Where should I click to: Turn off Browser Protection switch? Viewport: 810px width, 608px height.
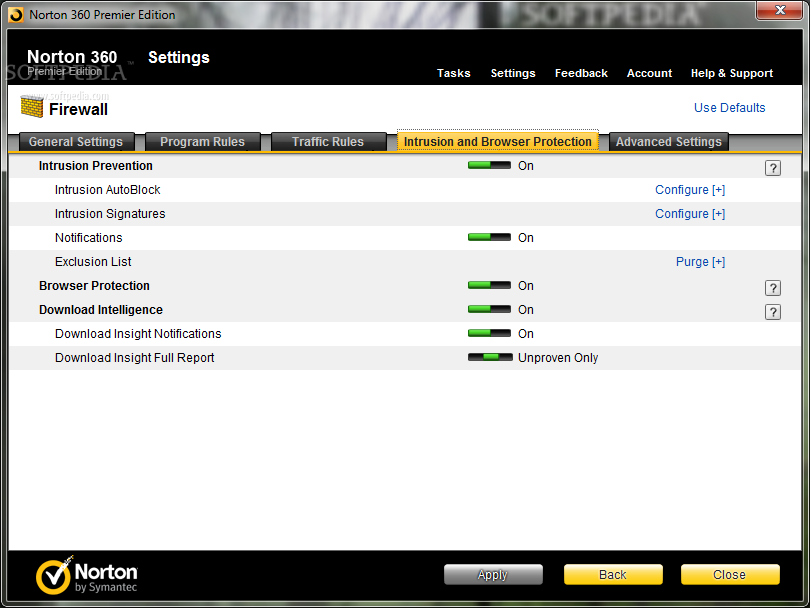pyautogui.click(x=489, y=285)
